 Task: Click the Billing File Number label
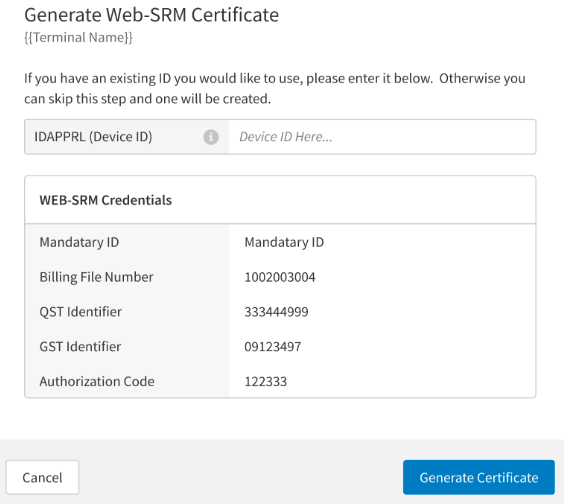(96, 277)
